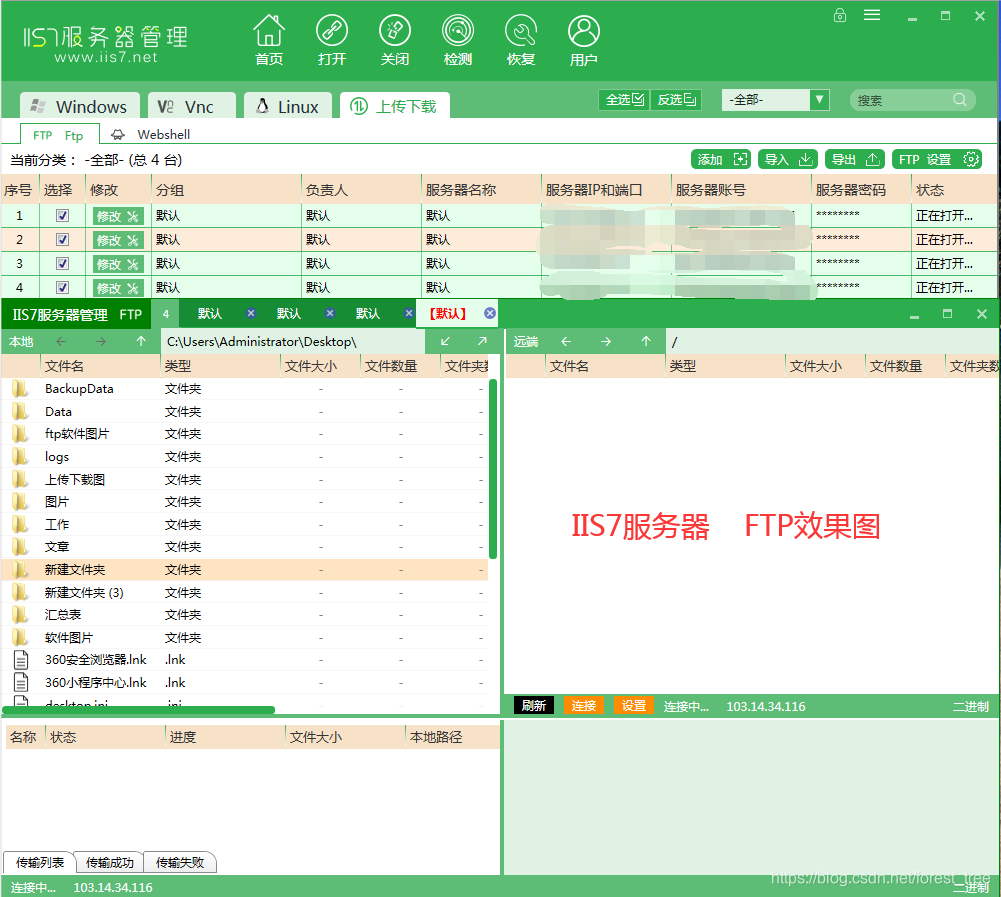The image size is (1001, 897).
Task: Run server check with the 检测 icon
Action: tap(457, 40)
